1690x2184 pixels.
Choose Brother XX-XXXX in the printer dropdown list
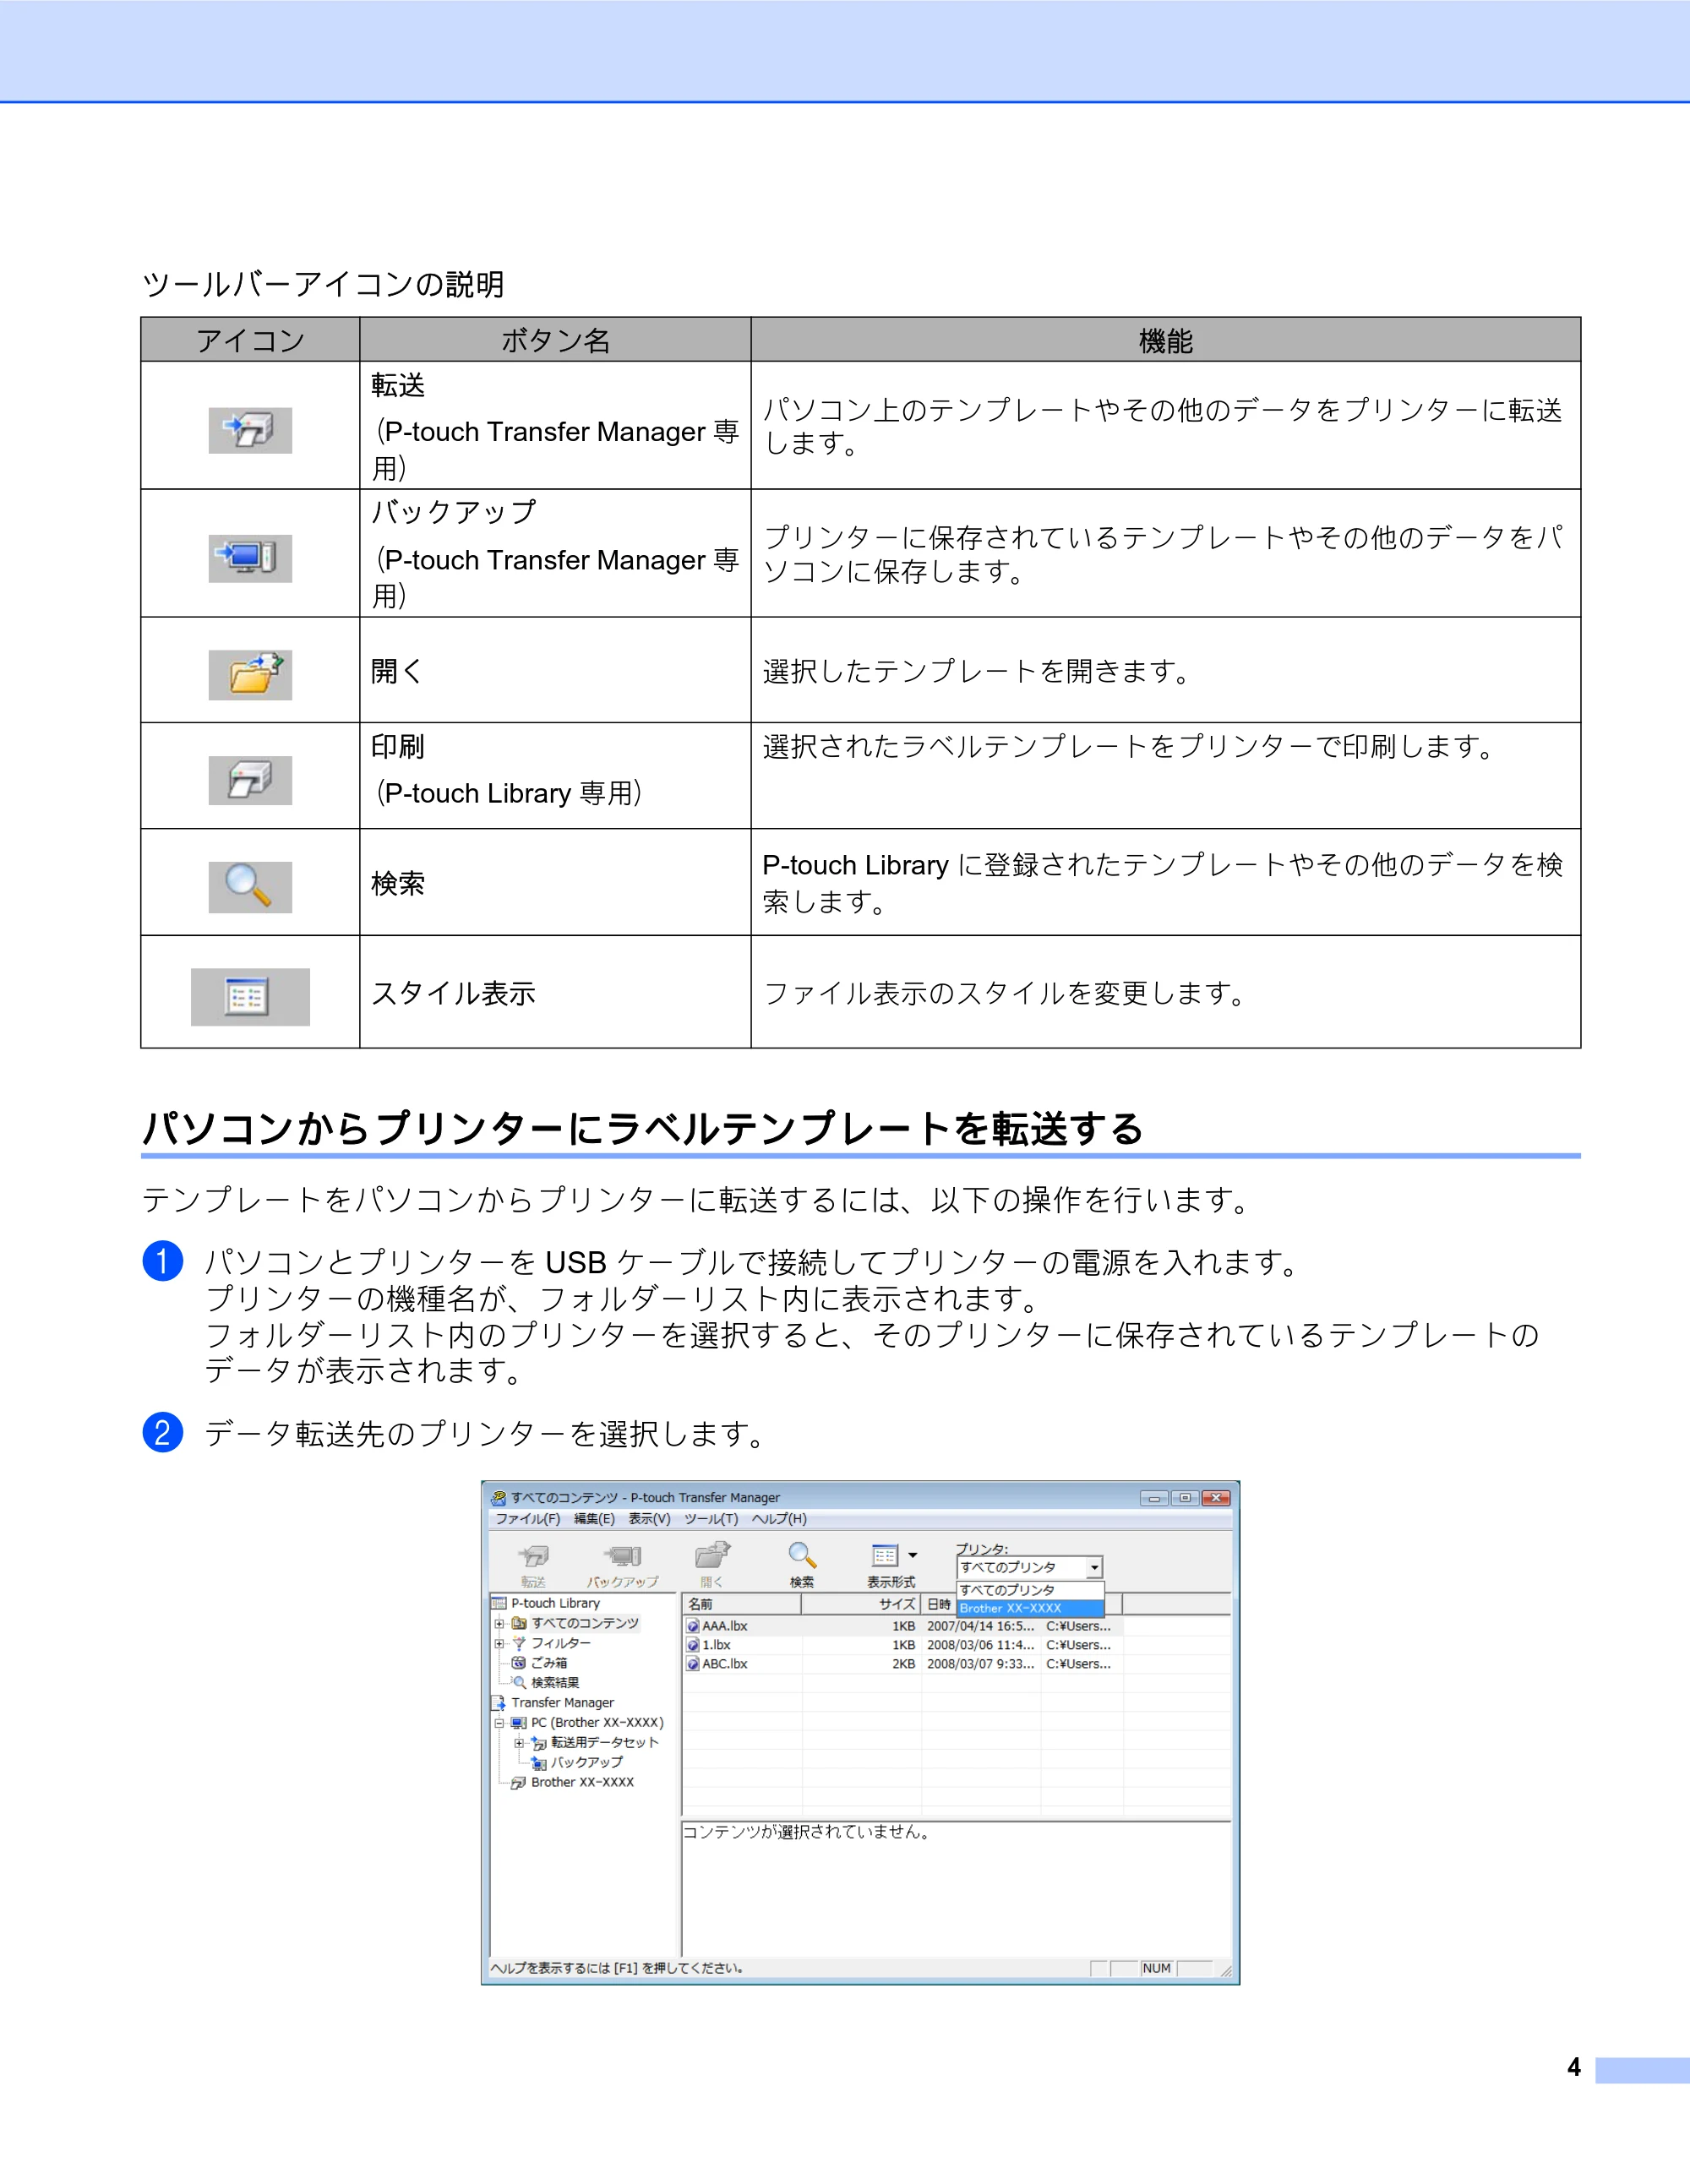tap(1030, 1608)
